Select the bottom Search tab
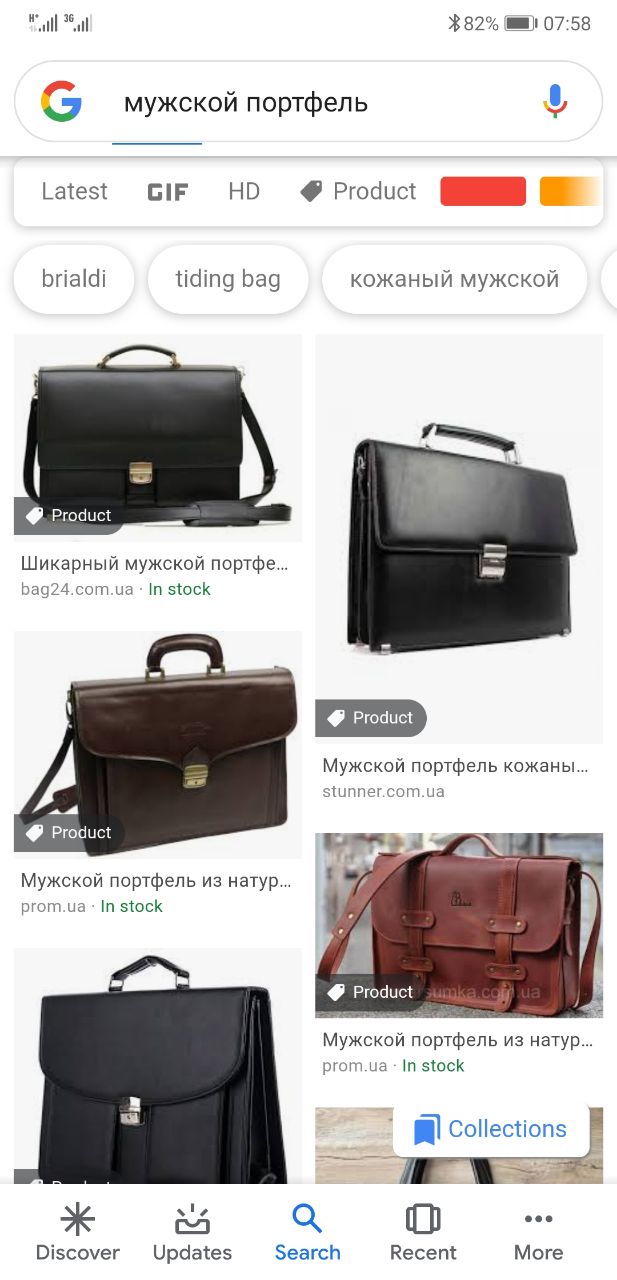This screenshot has width=617, height=1280. 308,1232
